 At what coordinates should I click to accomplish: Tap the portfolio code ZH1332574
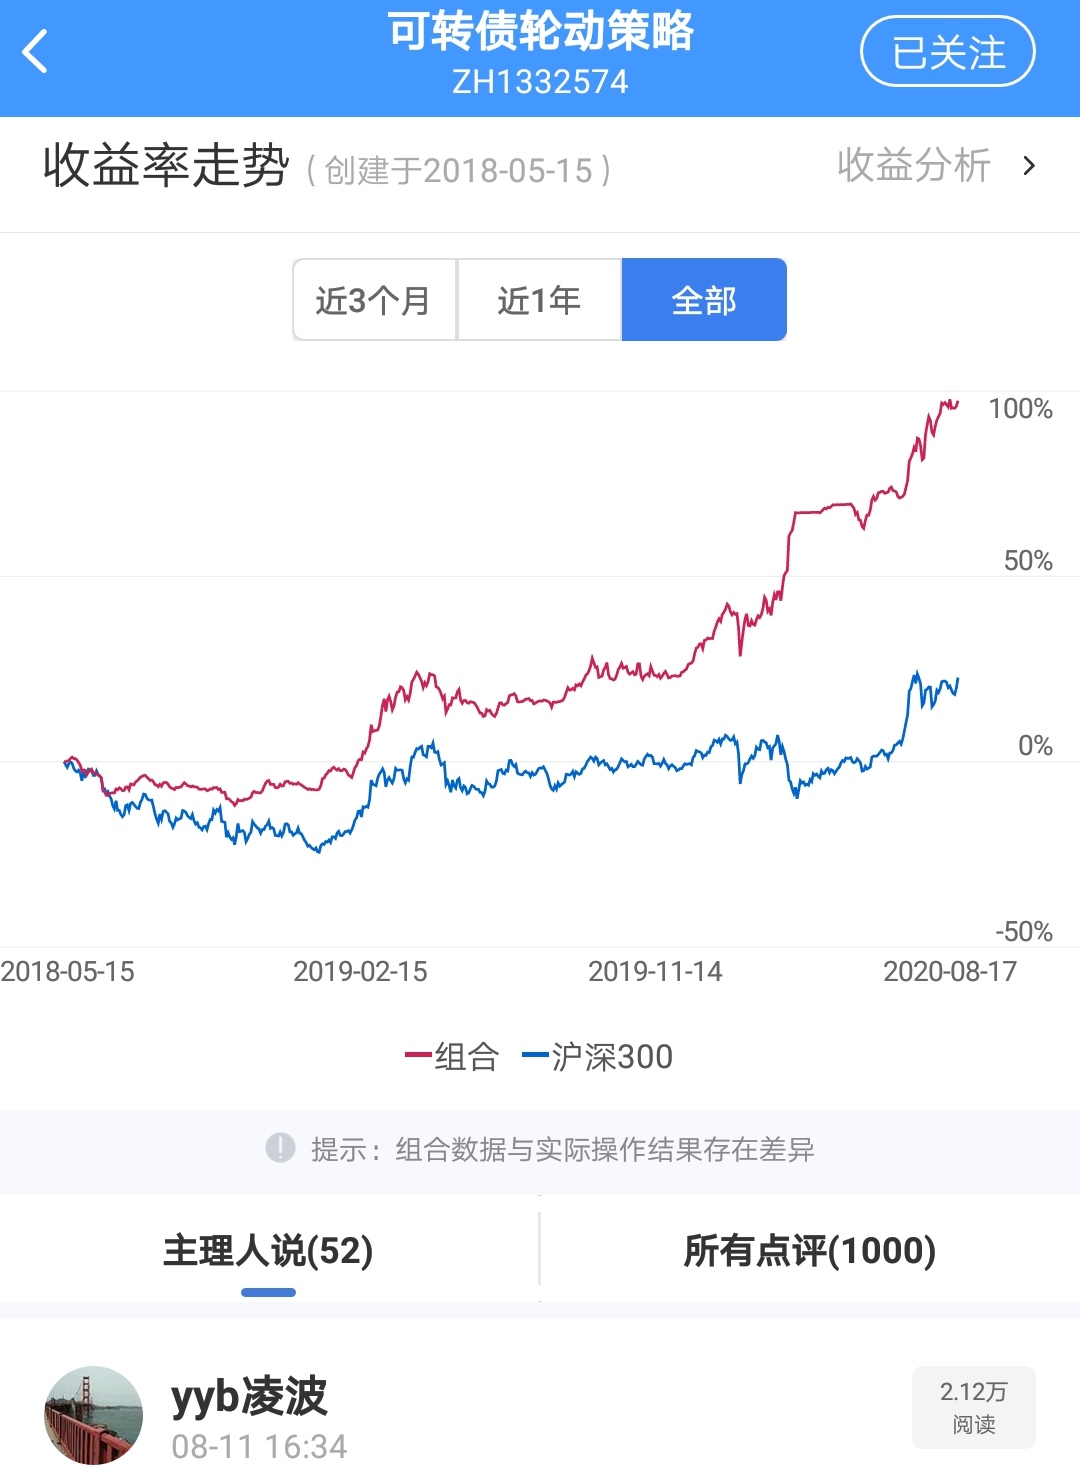(540, 82)
